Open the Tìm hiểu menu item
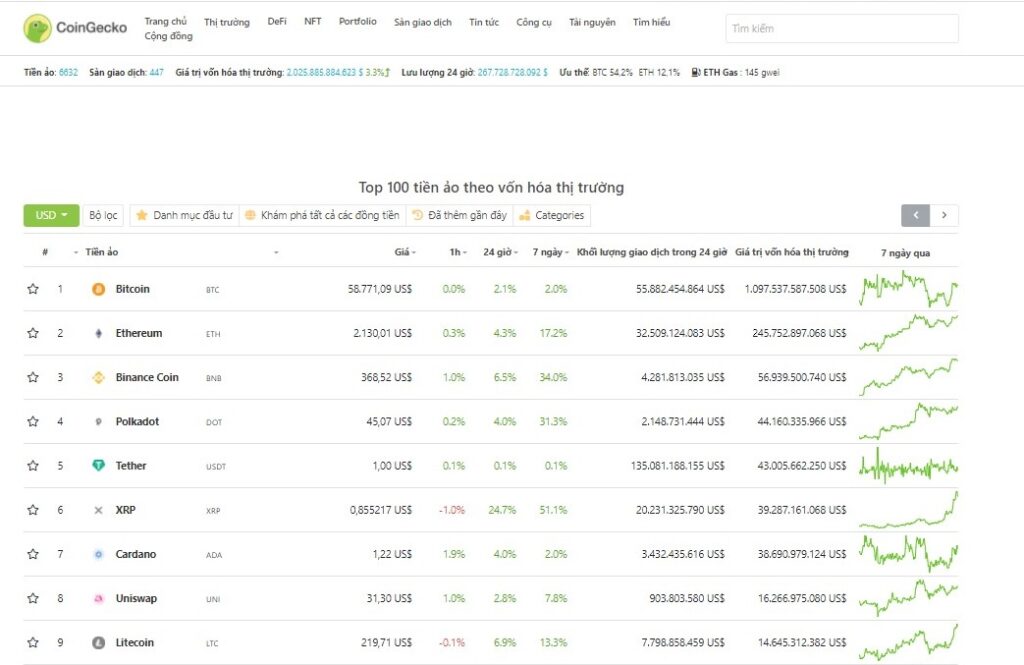This screenshot has width=1024, height=665. 651,22
